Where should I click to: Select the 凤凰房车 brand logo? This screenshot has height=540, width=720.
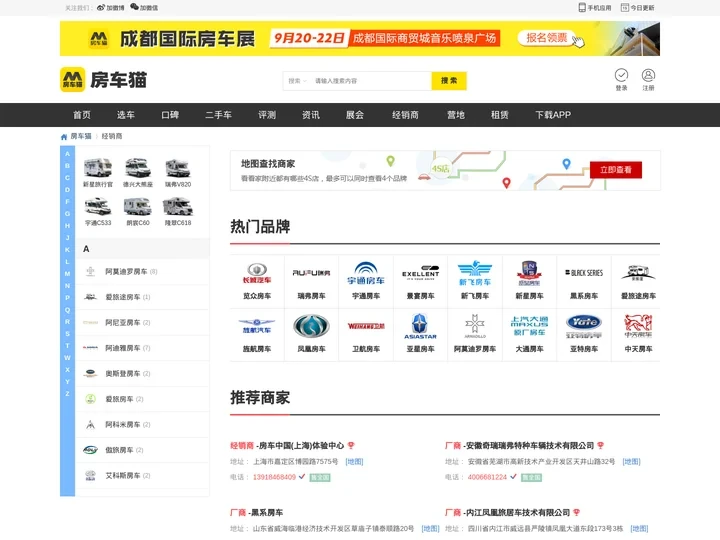point(311,326)
